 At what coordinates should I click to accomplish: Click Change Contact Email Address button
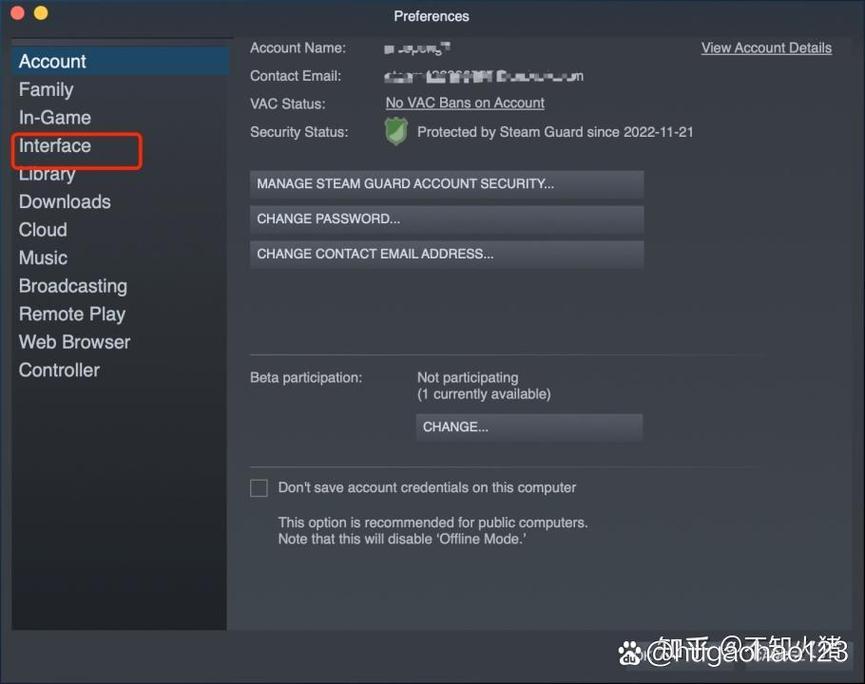click(446, 254)
